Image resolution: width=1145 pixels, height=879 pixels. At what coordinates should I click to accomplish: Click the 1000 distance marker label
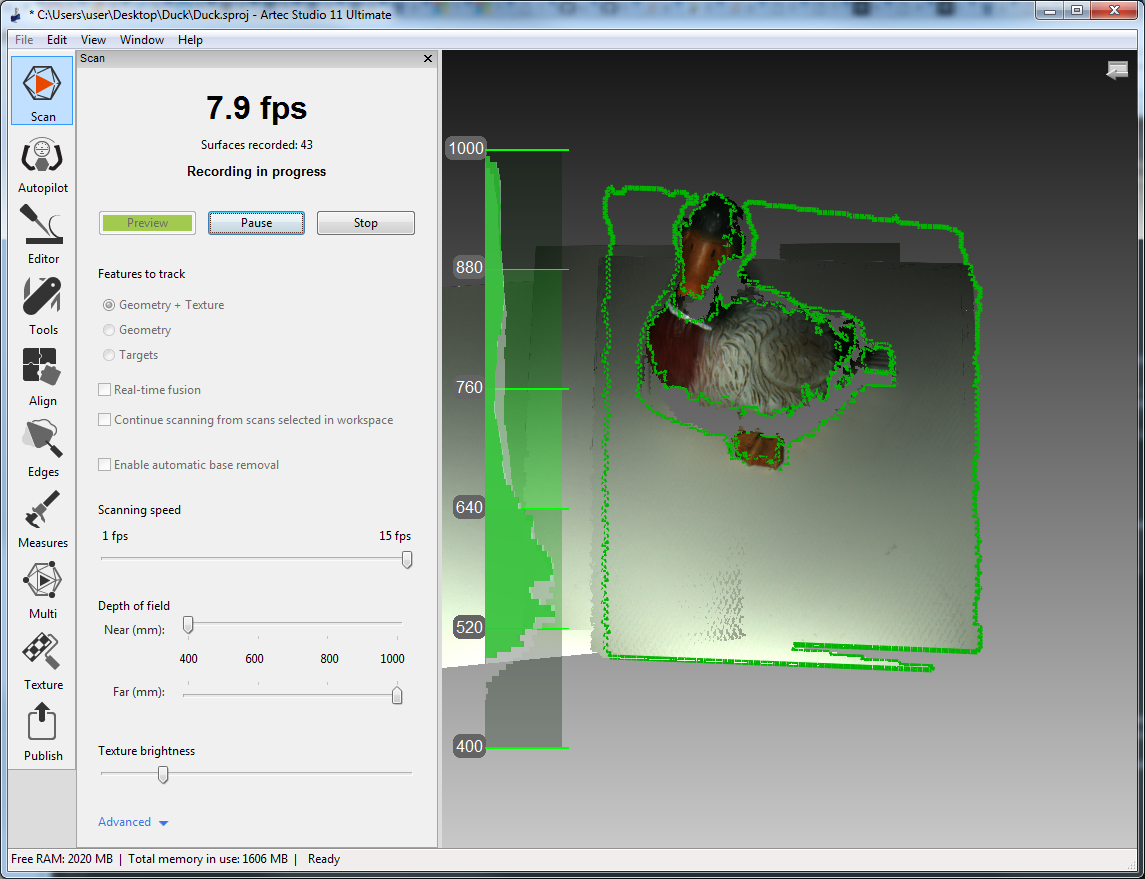[x=466, y=148]
